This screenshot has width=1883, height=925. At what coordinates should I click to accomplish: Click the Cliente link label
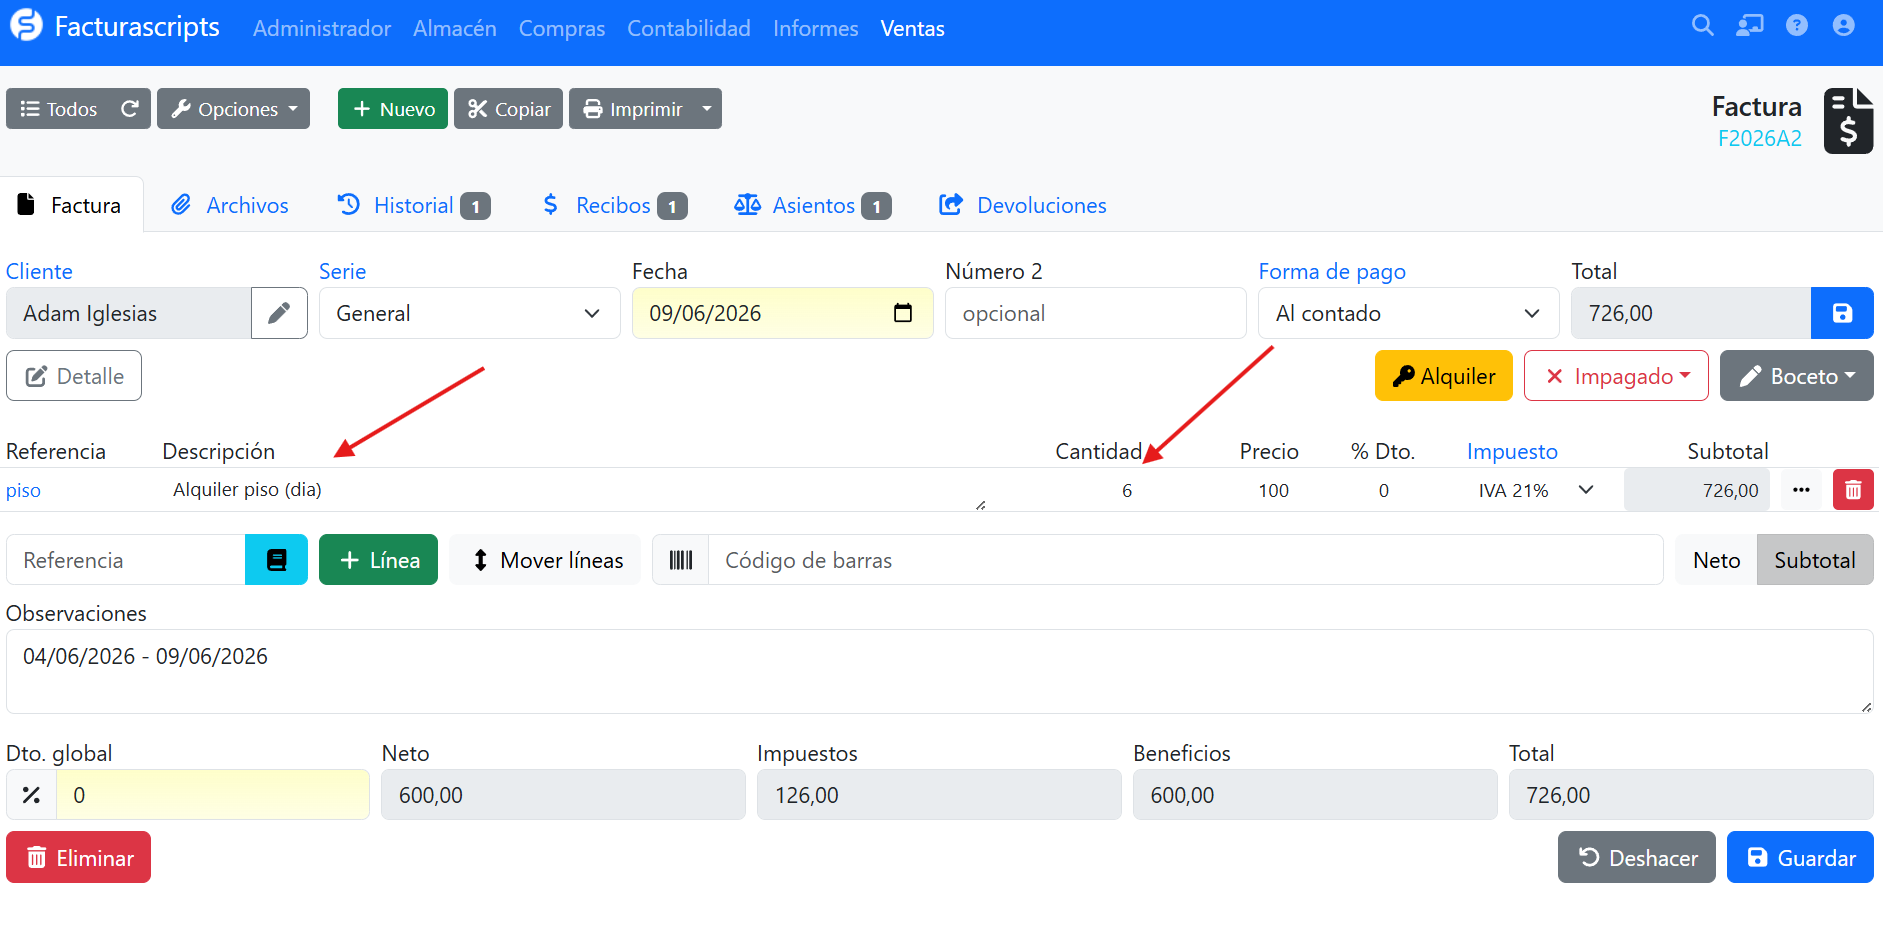click(x=39, y=271)
